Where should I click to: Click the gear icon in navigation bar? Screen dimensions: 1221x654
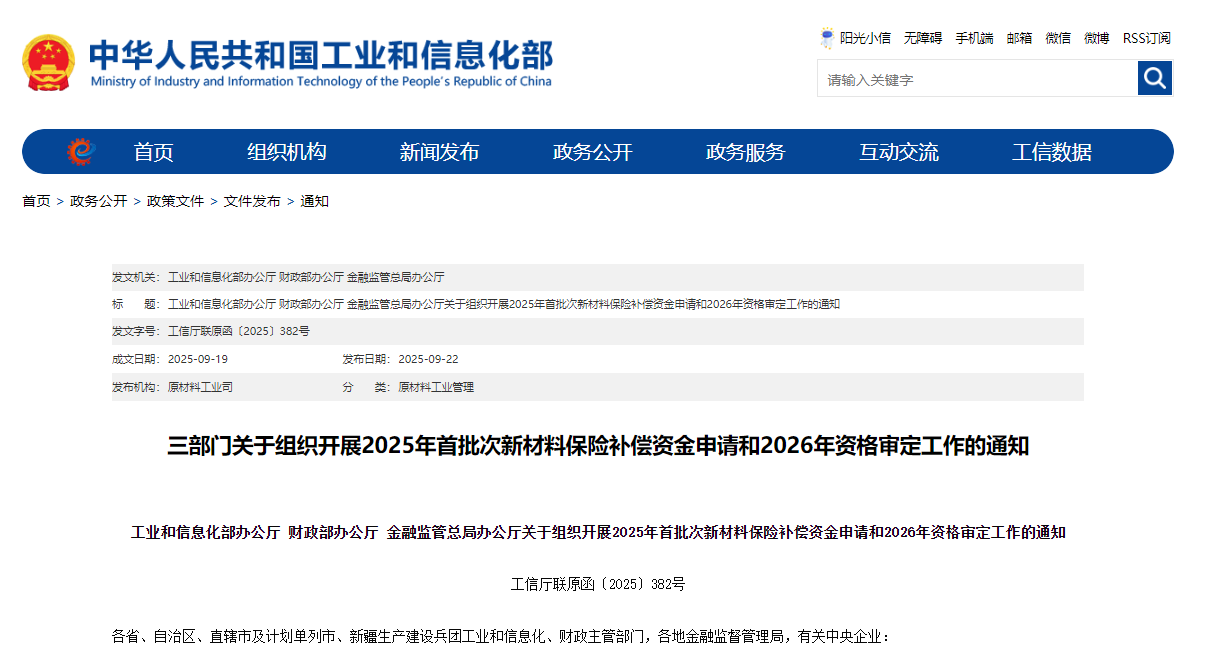click(81, 152)
